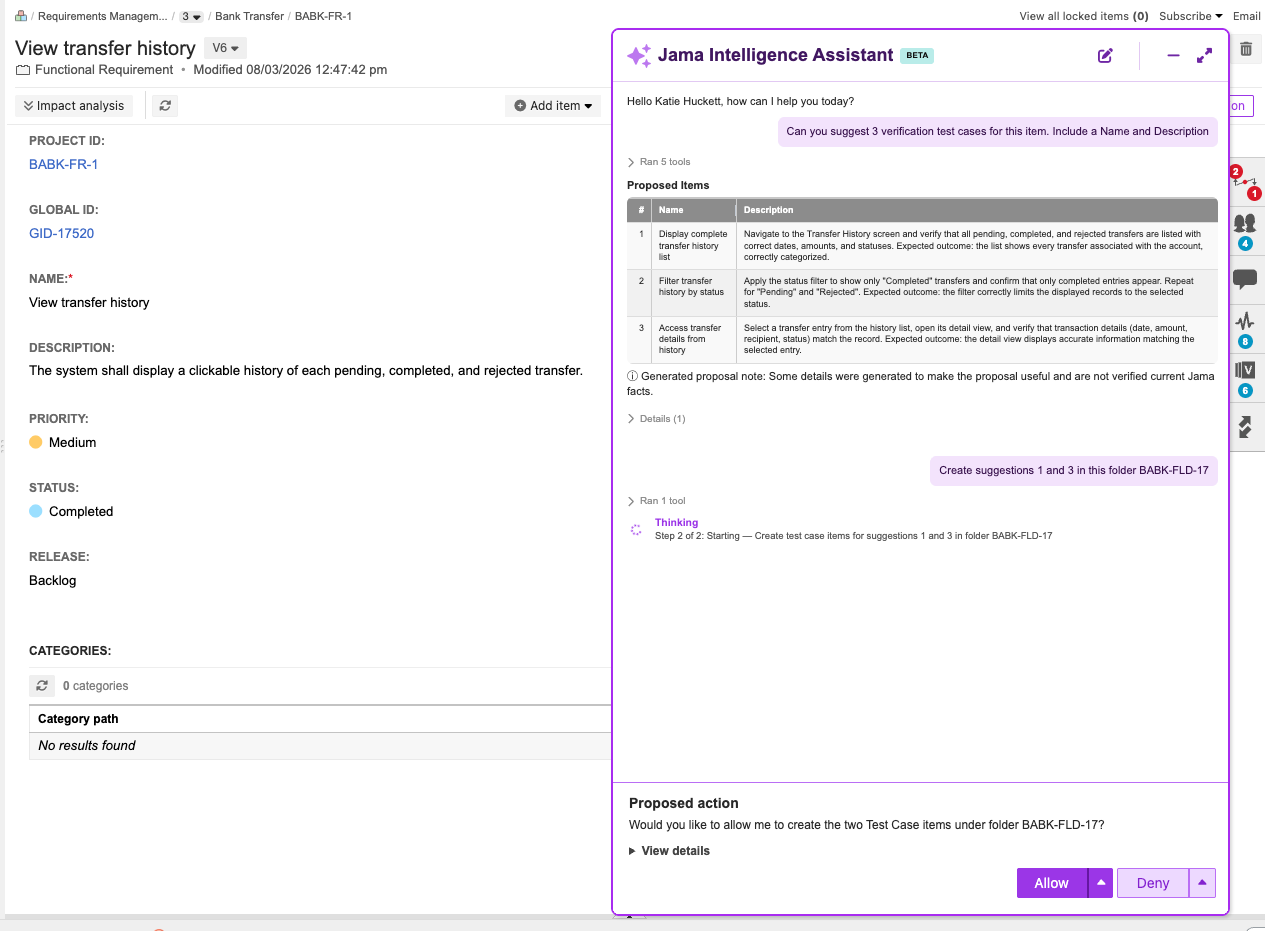Click the Email link
Image resolution: width=1265 pixels, height=931 pixels.
click(1246, 16)
